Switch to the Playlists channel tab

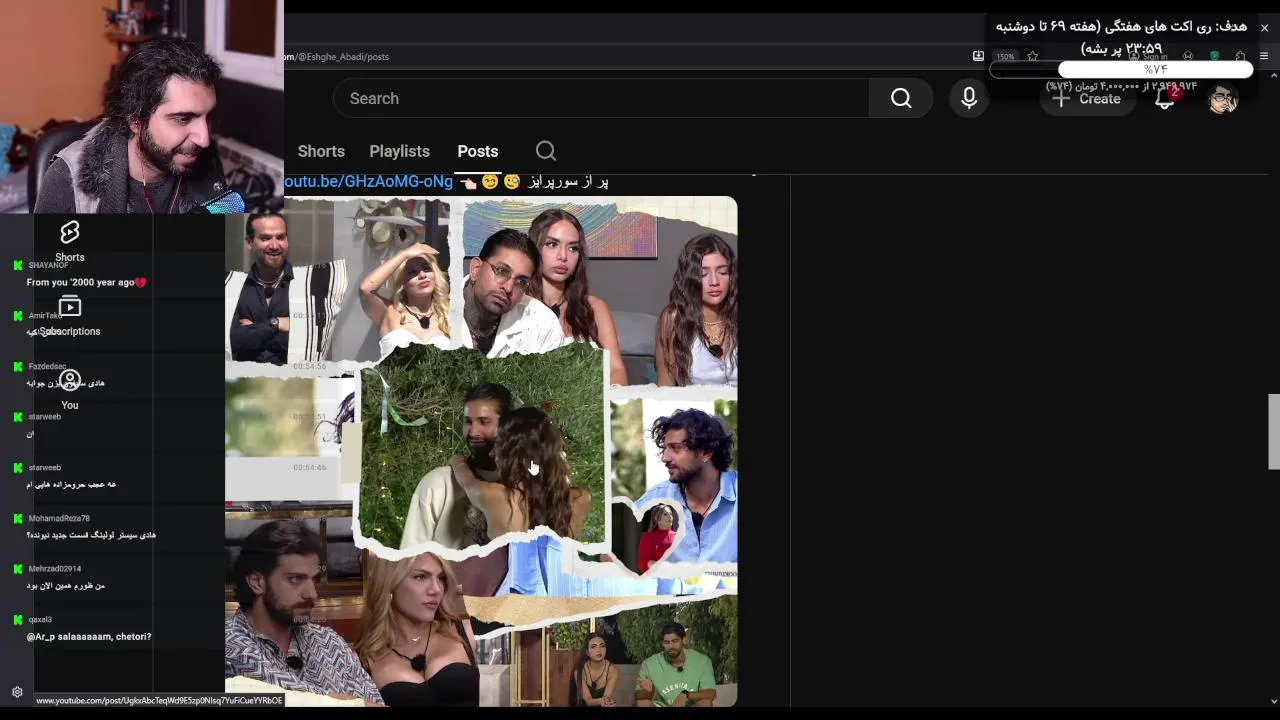point(399,151)
